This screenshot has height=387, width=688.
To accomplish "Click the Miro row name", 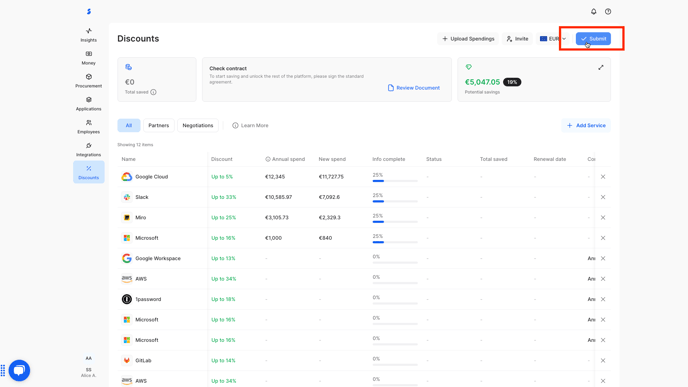I will tap(140, 218).
